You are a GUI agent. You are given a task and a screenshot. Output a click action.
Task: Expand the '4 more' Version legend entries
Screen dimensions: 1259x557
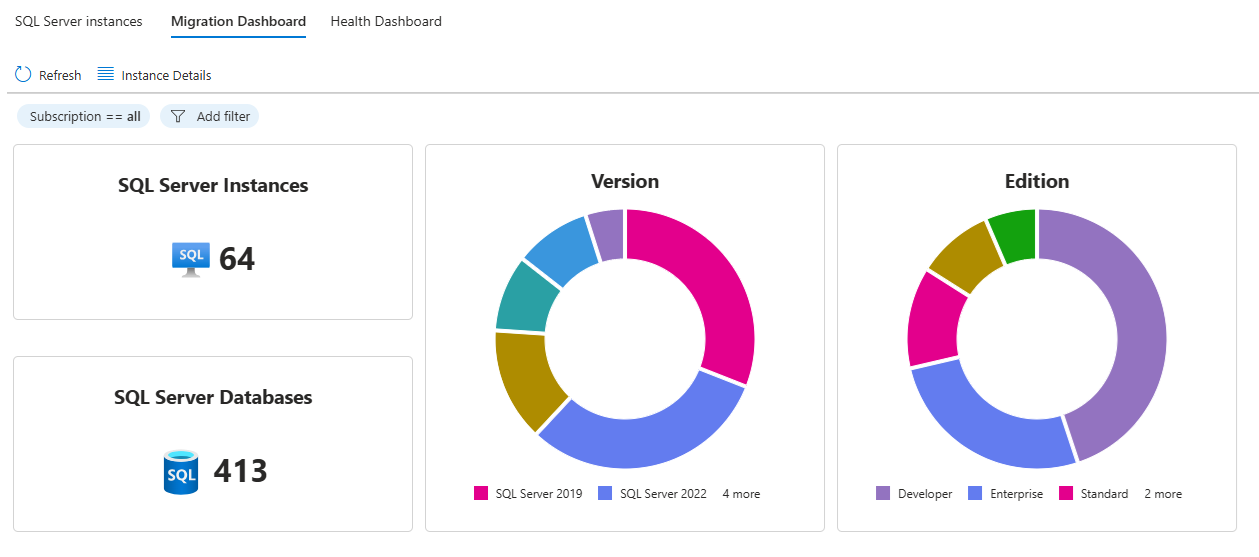pyautogui.click(x=741, y=493)
